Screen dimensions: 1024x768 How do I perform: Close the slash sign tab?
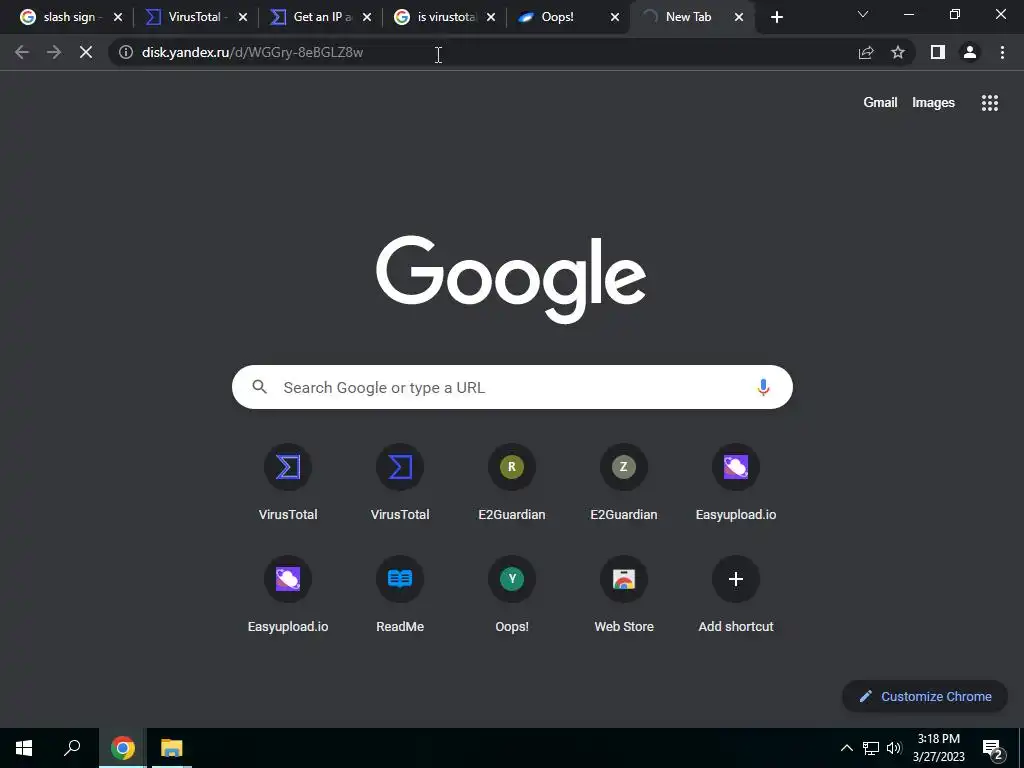(118, 17)
